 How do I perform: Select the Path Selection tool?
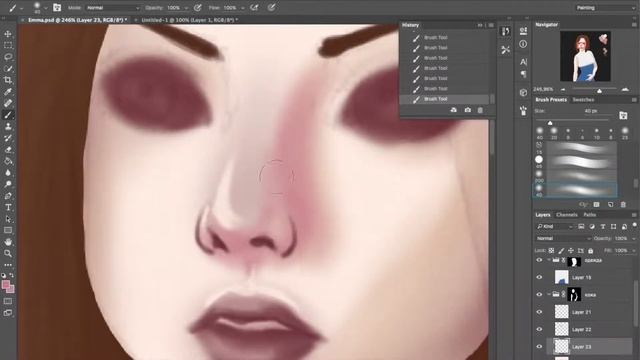coord(8,219)
